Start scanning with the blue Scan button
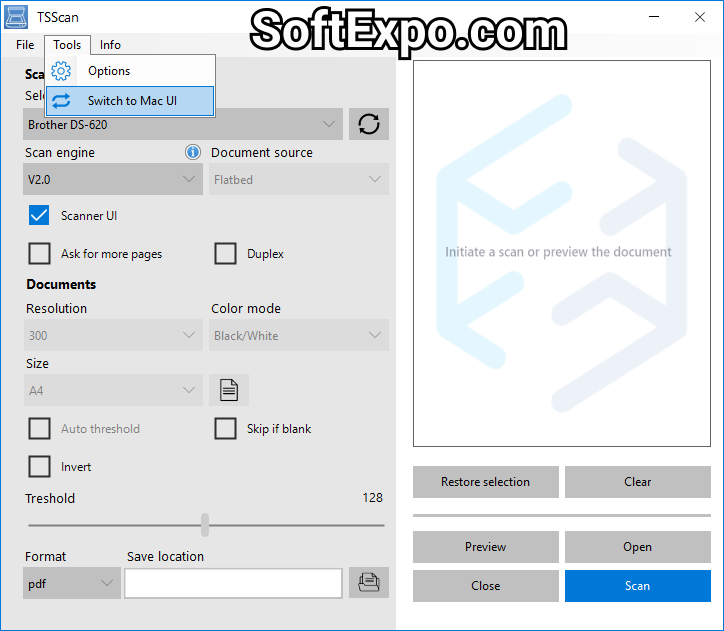 point(638,586)
